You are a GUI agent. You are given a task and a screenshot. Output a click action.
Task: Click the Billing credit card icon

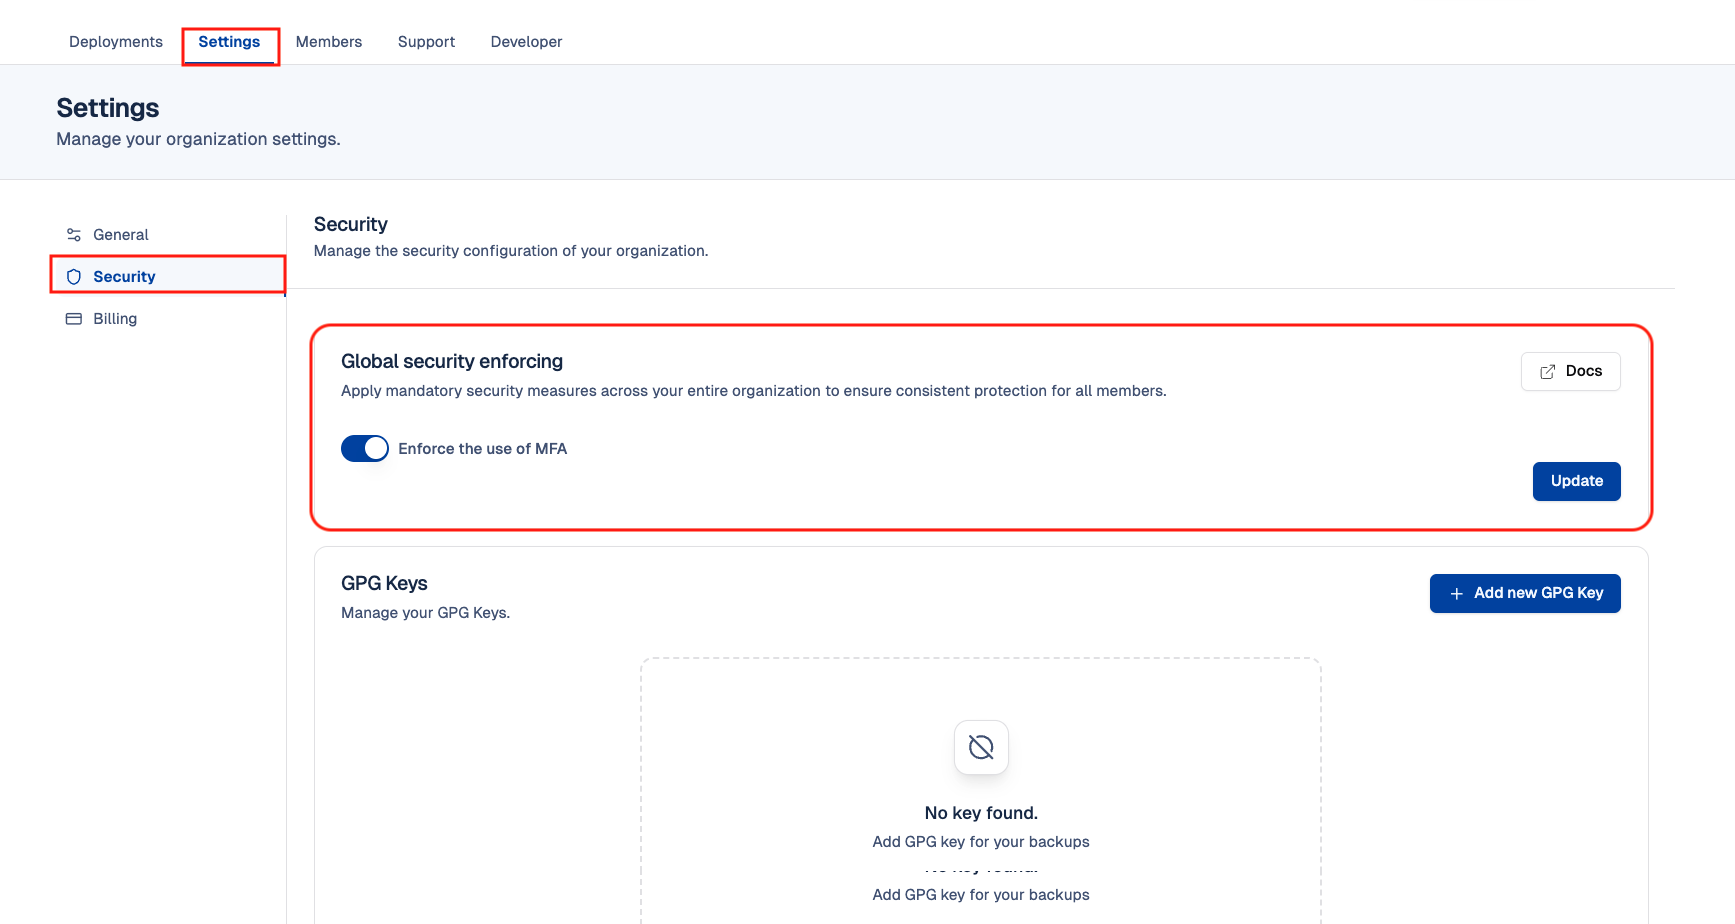click(73, 319)
